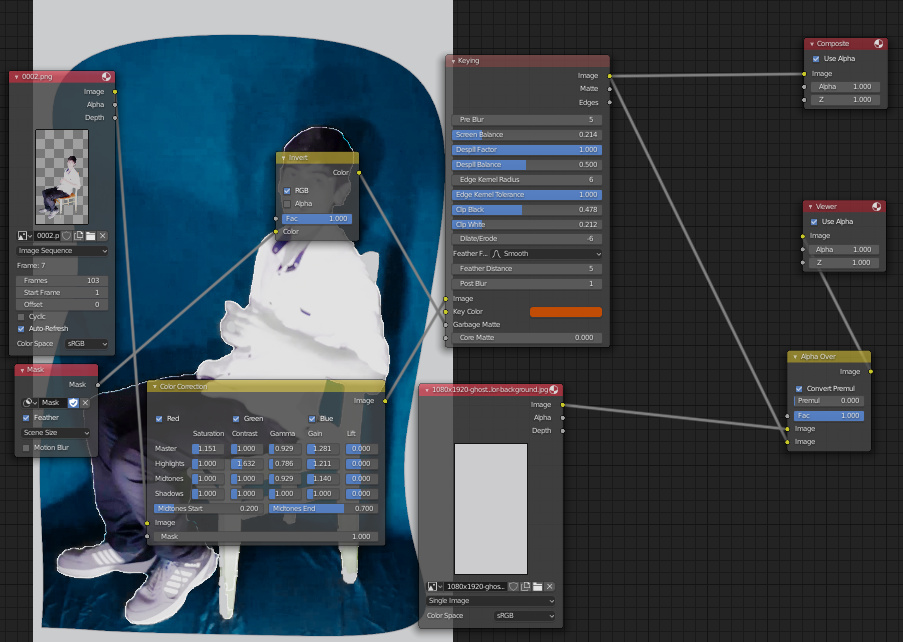903x642 pixels.
Task: Open image browser icon in 0002.png node
Action: pyautogui.click(x=24, y=236)
